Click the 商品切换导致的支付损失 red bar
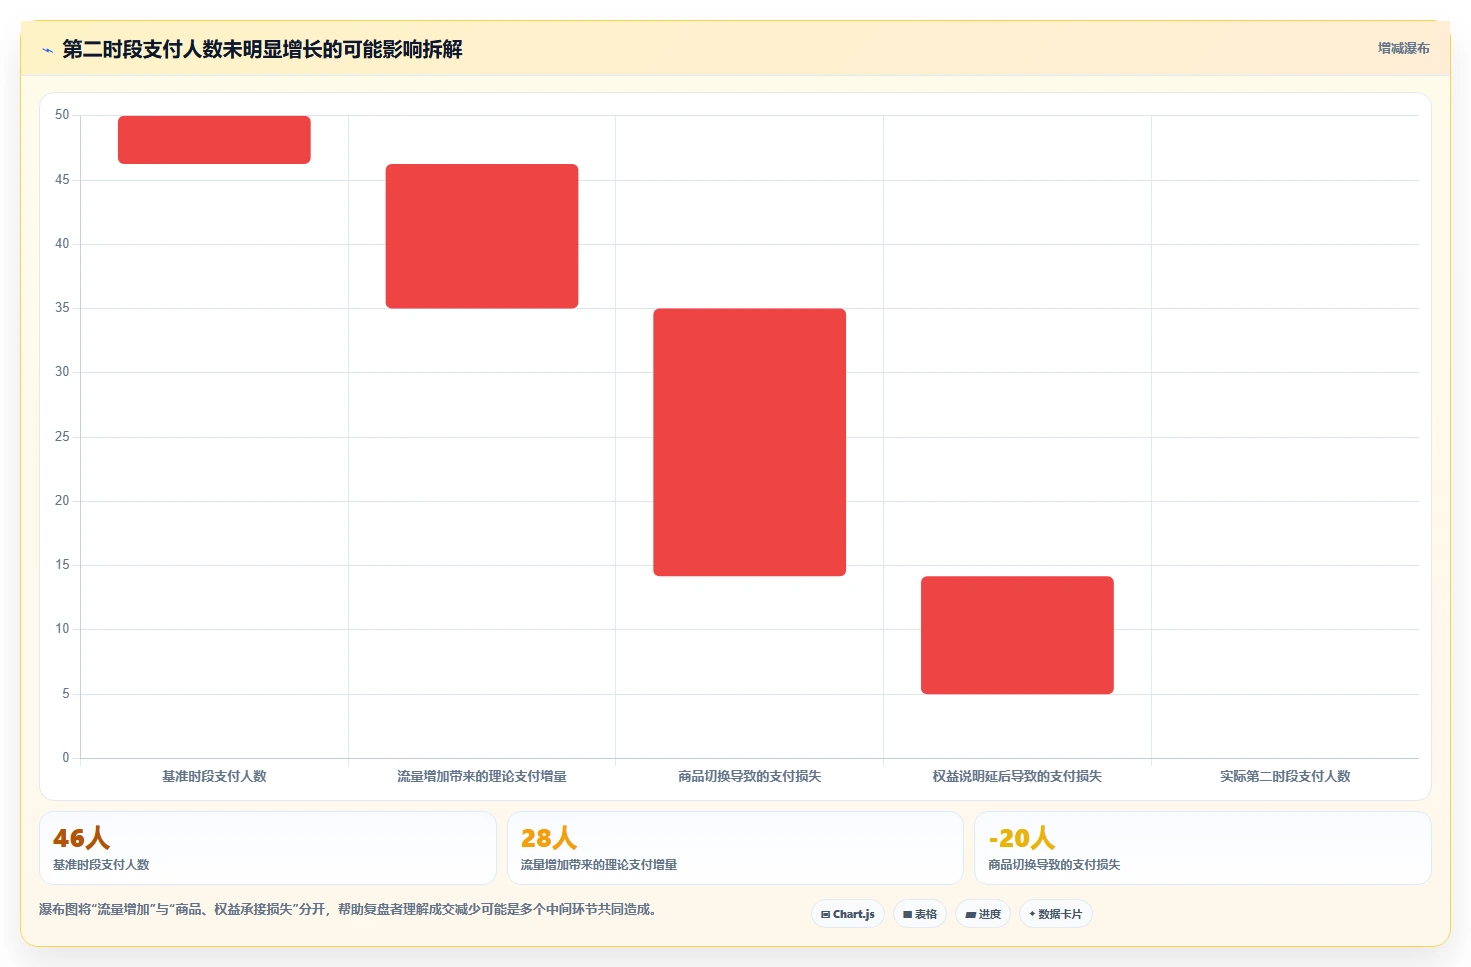This screenshot has height=967, width=1471. [749, 442]
